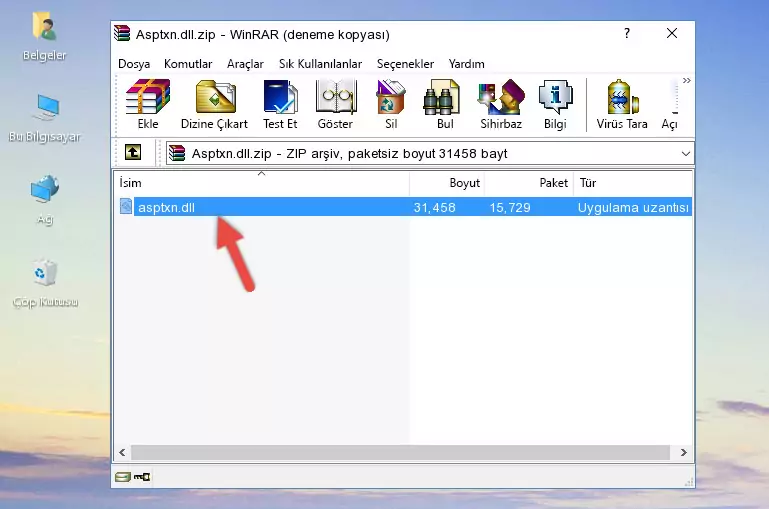The image size is (769, 509).
Task: Click the Ekle (Add) toolbar icon
Action: (x=148, y=104)
